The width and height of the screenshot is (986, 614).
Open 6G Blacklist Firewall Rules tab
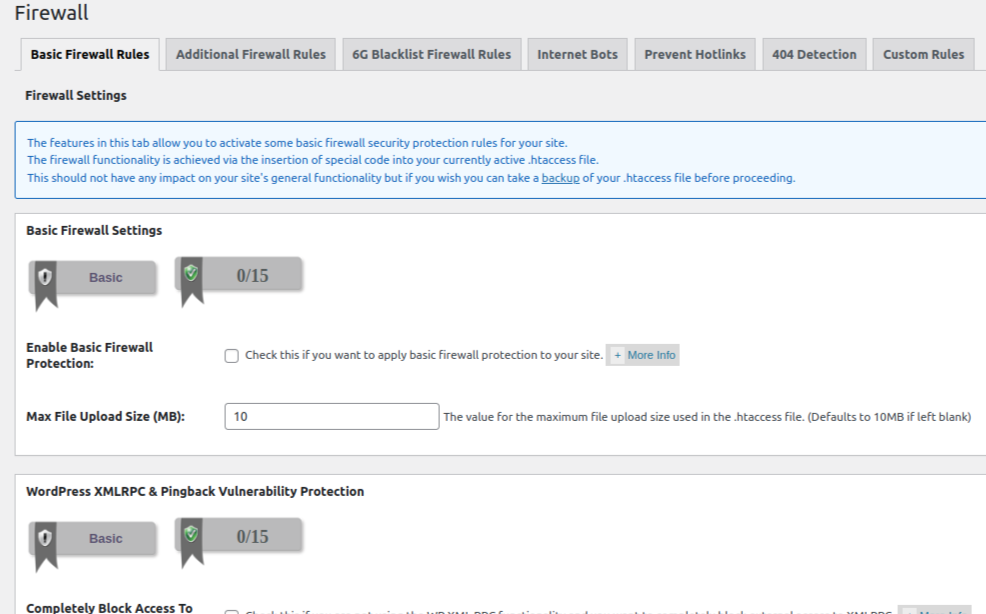coord(431,55)
